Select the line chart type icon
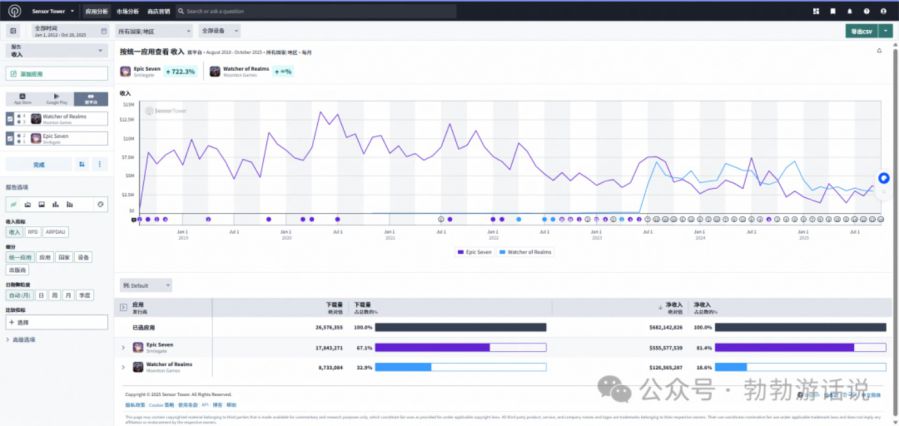 coord(13,204)
